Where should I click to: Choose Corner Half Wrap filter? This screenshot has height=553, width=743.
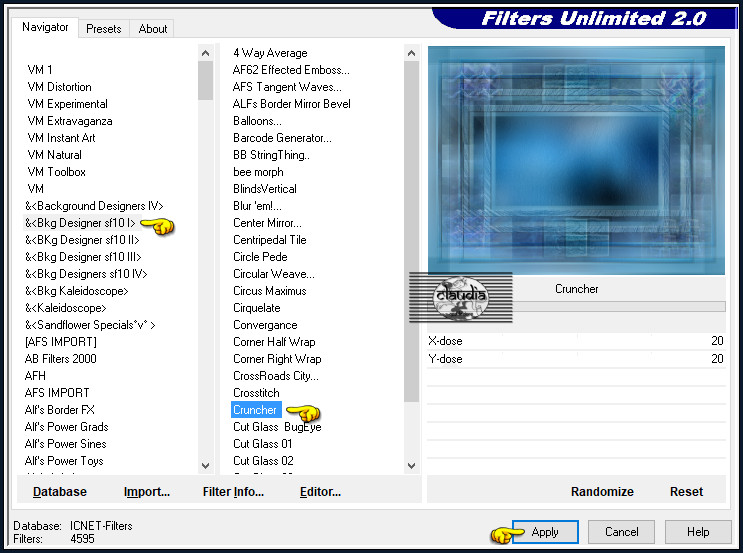pos(274,342)
